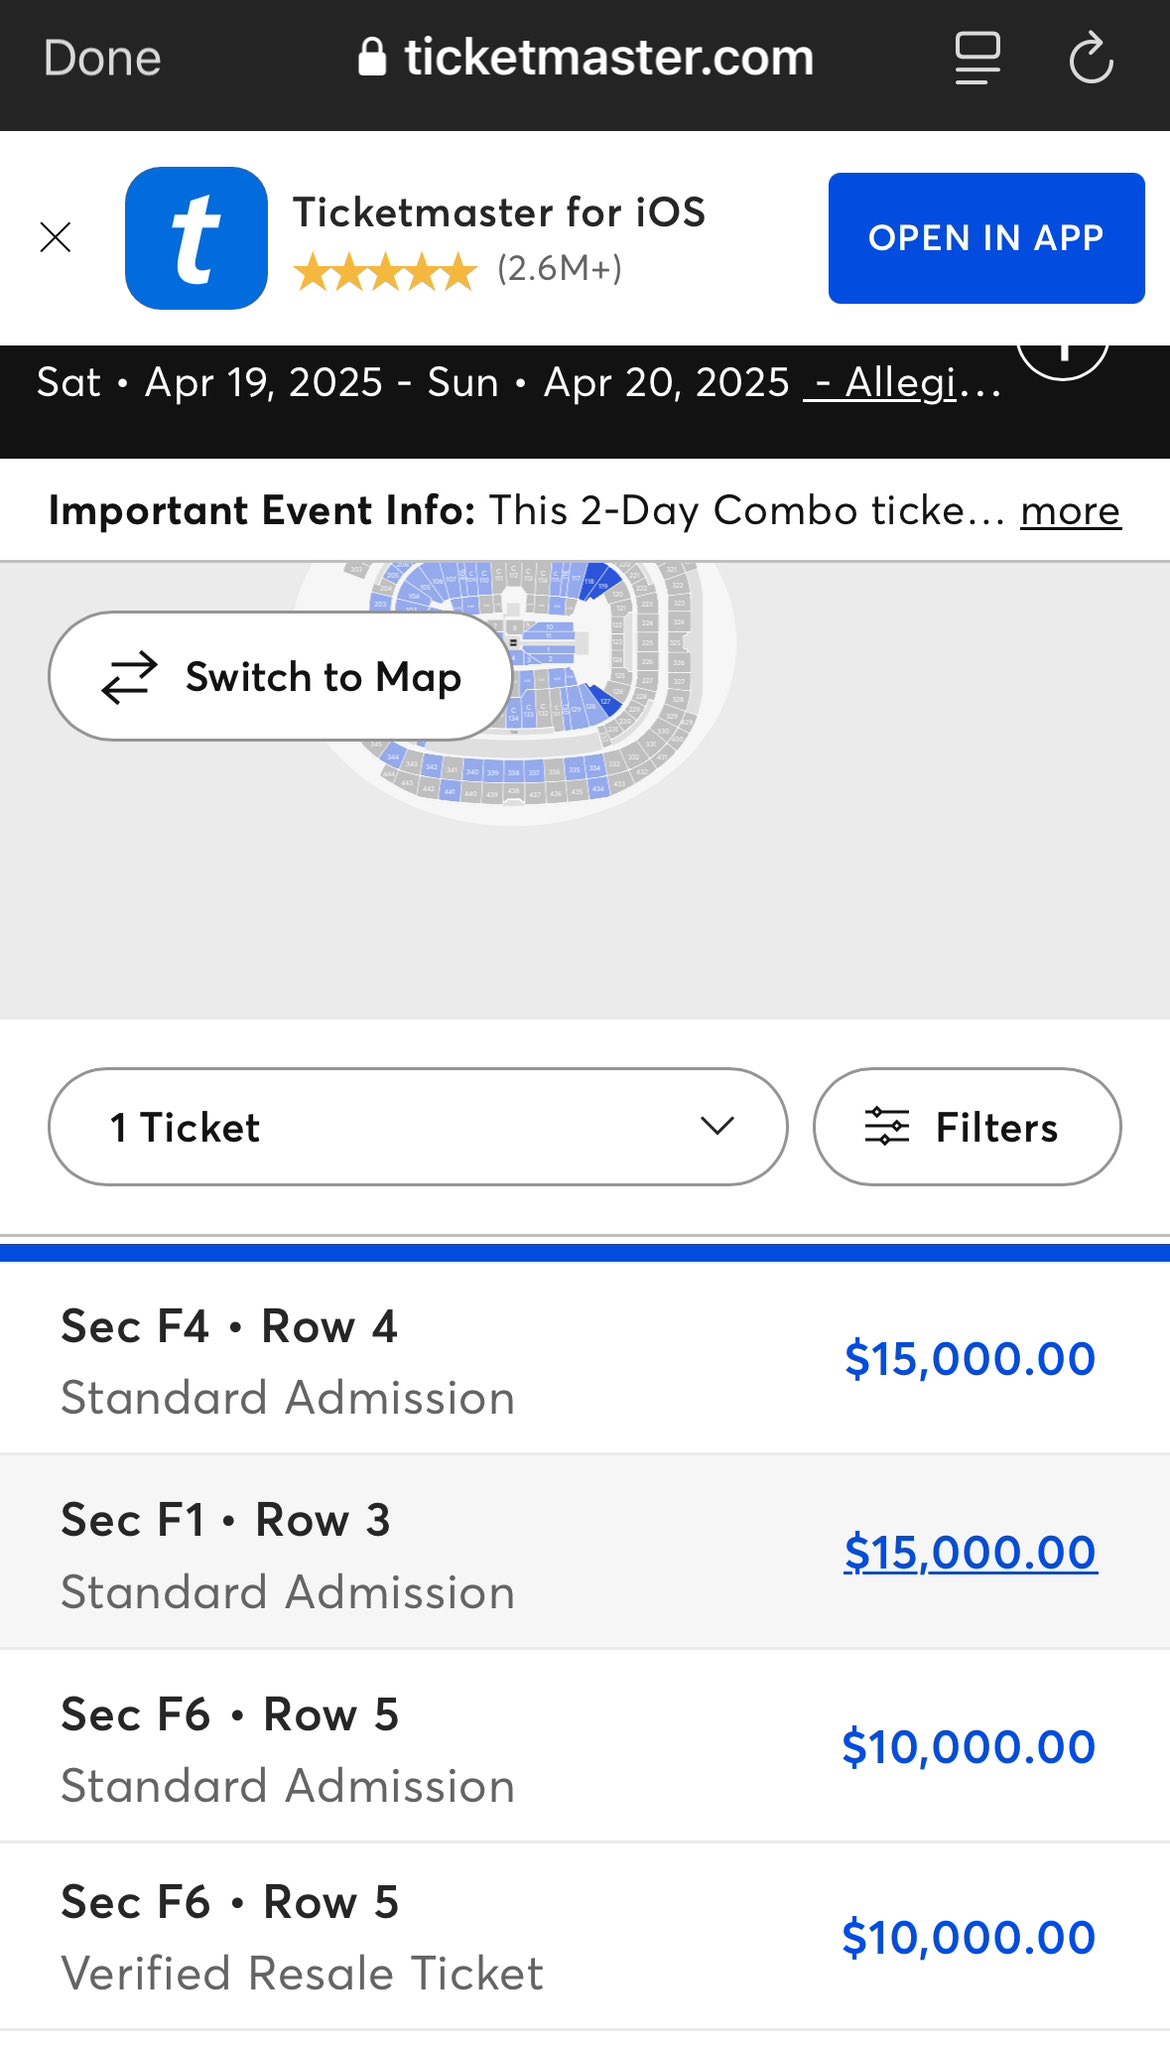Screen dimensions: 1170x2048
Task: Tap the sliders icon on Filters
Action: [887, 1127]
